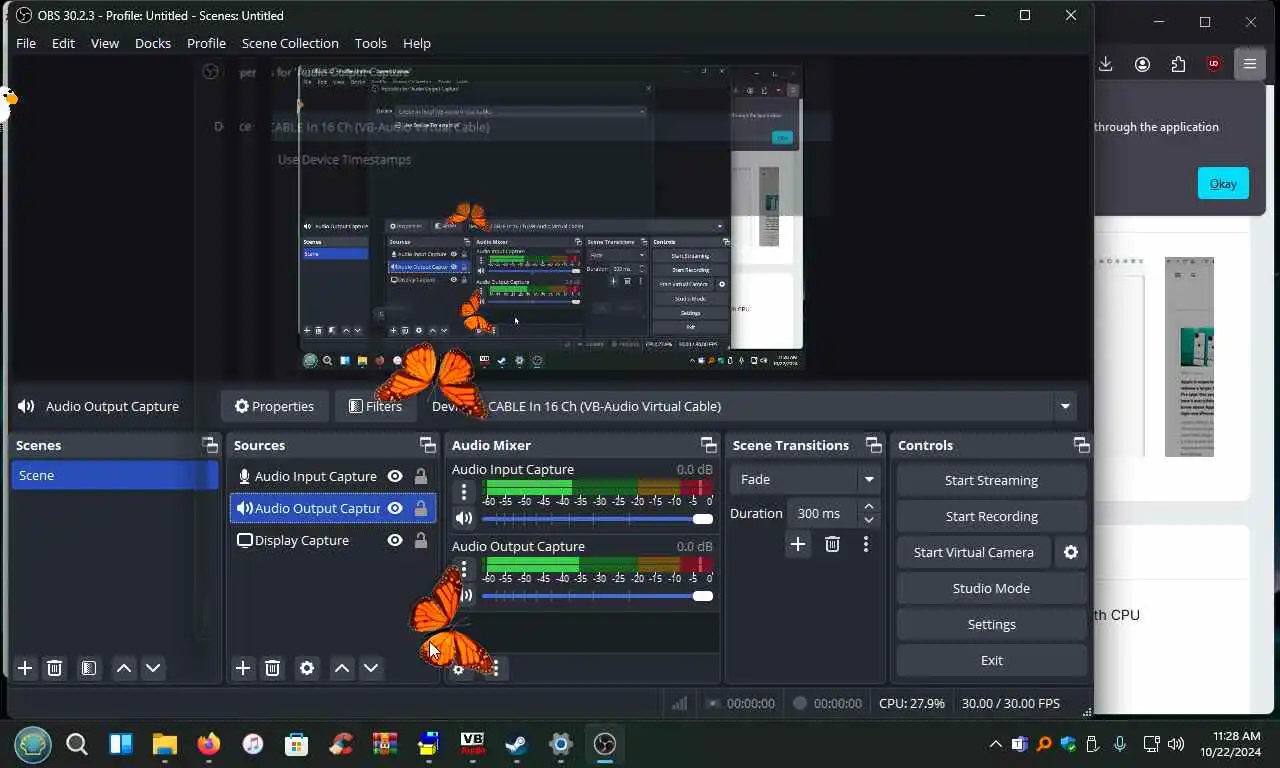1280x768 pixels.
Task: Open VB-Audio app from the taskbar
Action: click(x=472, y=744)
